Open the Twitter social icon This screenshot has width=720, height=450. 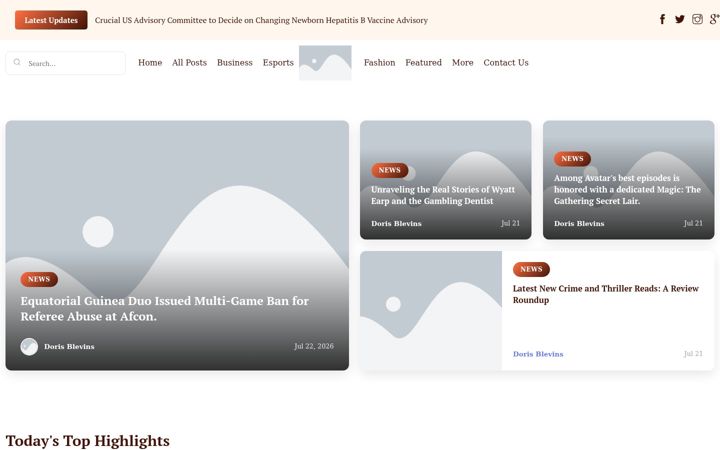click(680, 19)
